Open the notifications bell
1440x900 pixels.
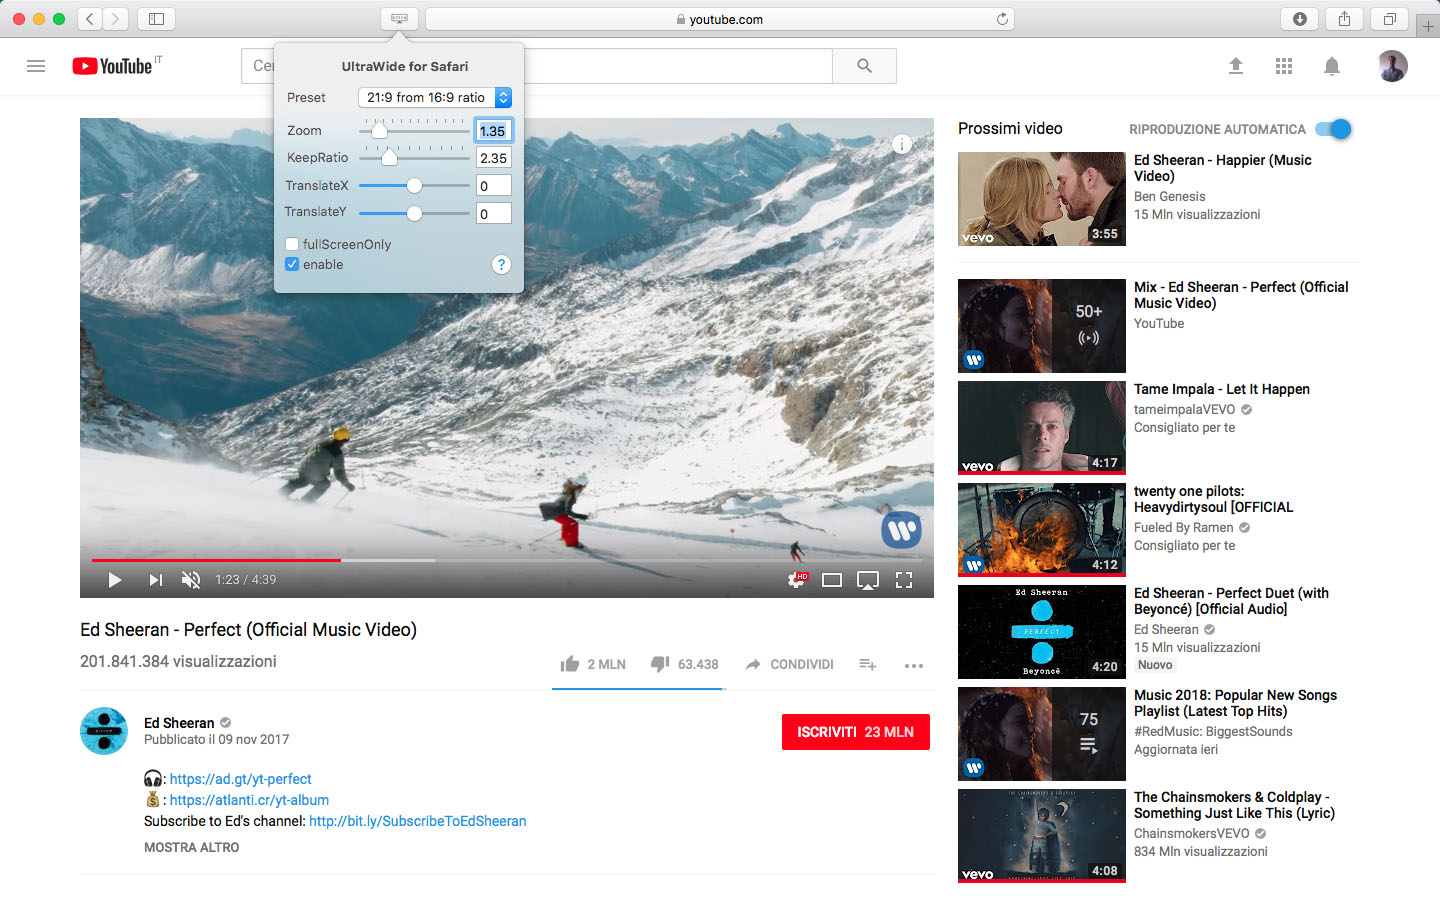1332,66
